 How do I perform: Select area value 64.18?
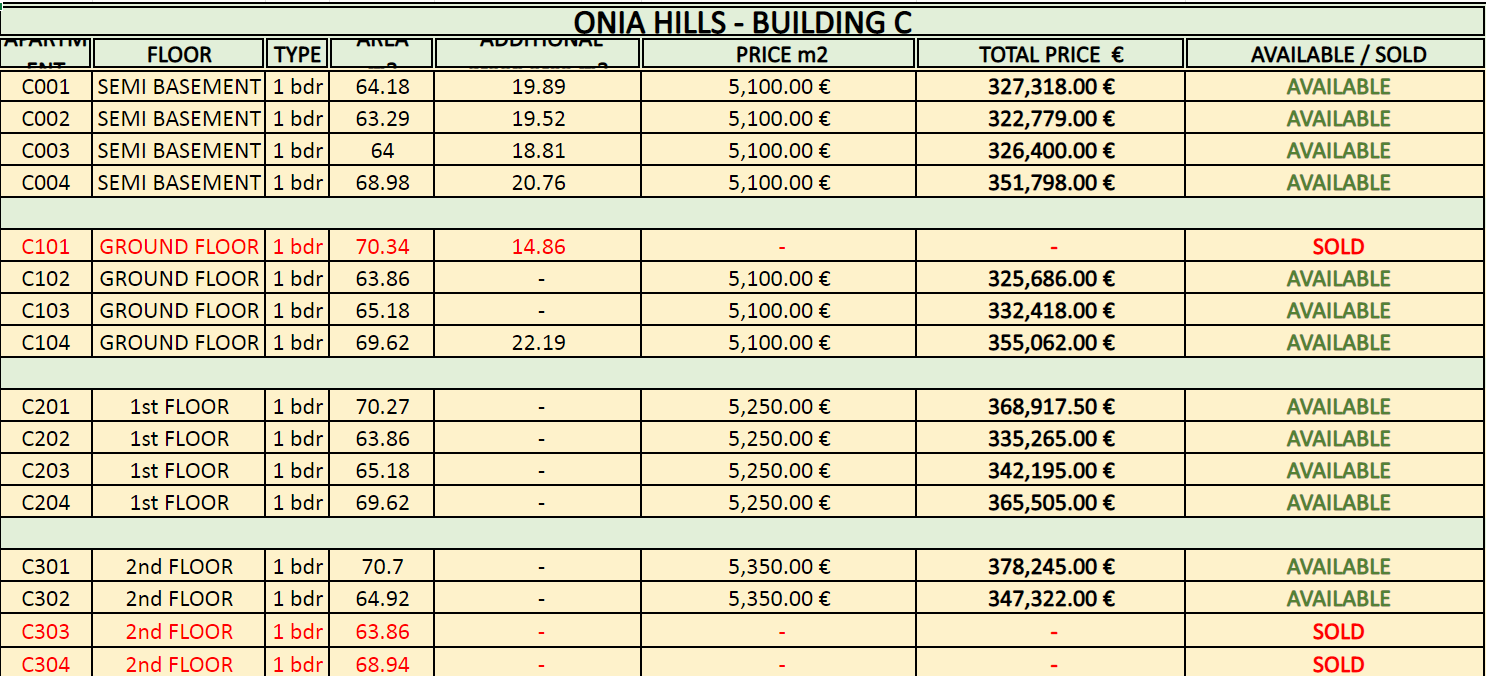382,87
